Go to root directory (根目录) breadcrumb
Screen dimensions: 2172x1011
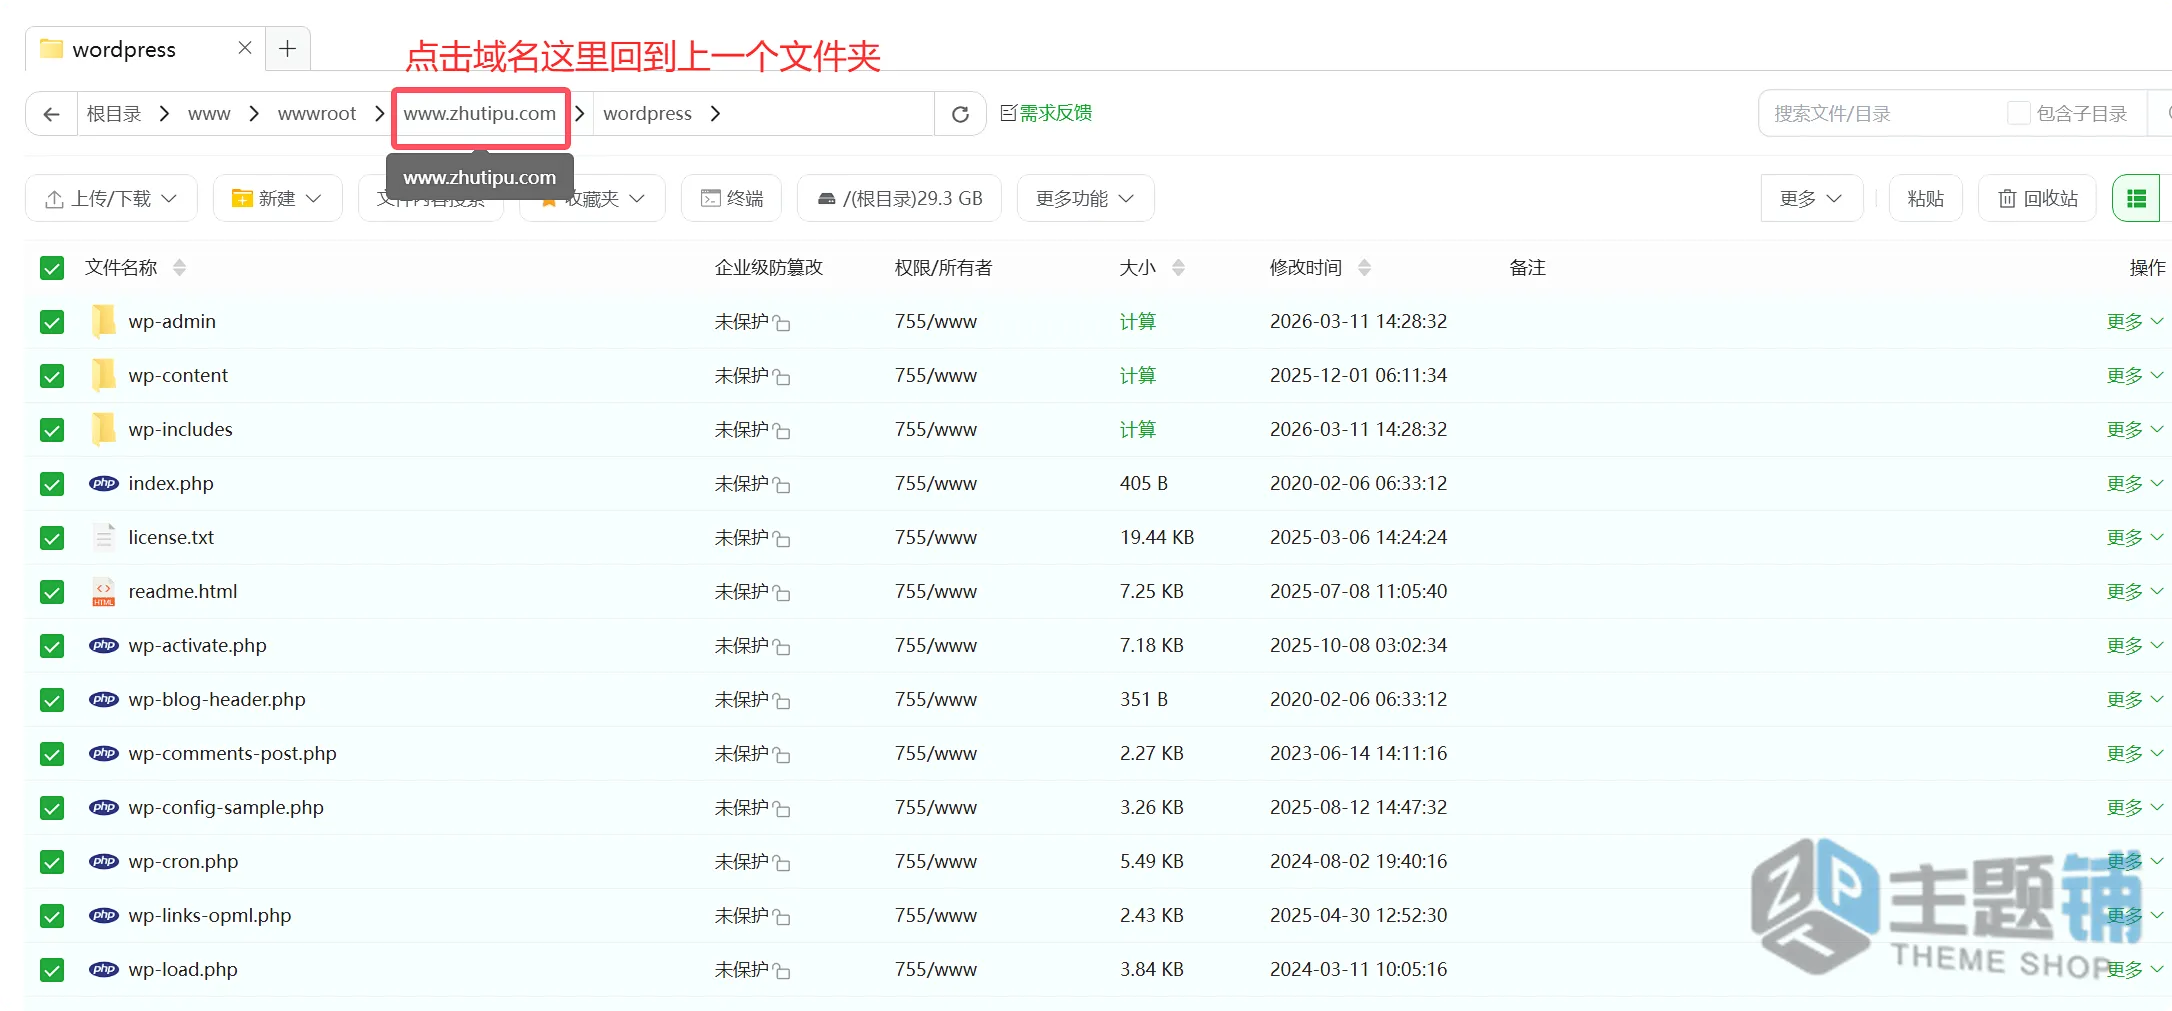114,114
